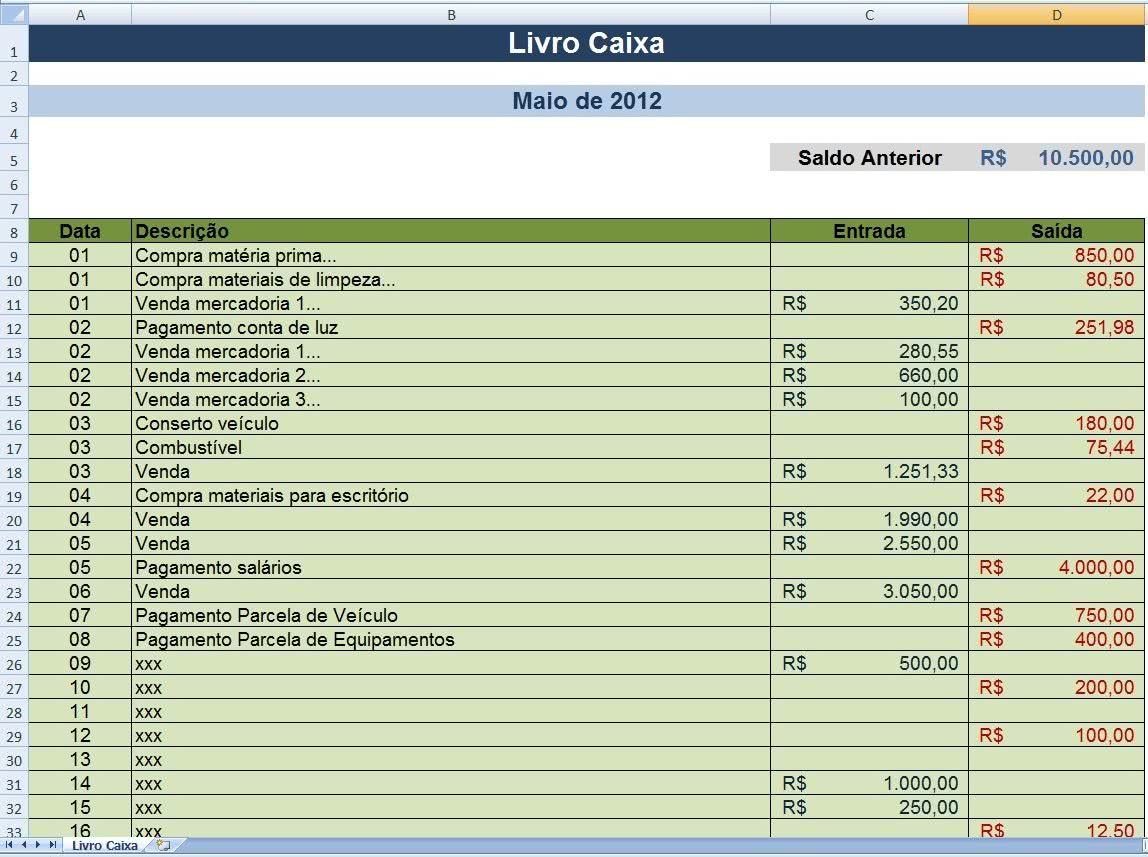
Task: Click the previous sheet navigation arrow
Action: (x=23, y=845)
